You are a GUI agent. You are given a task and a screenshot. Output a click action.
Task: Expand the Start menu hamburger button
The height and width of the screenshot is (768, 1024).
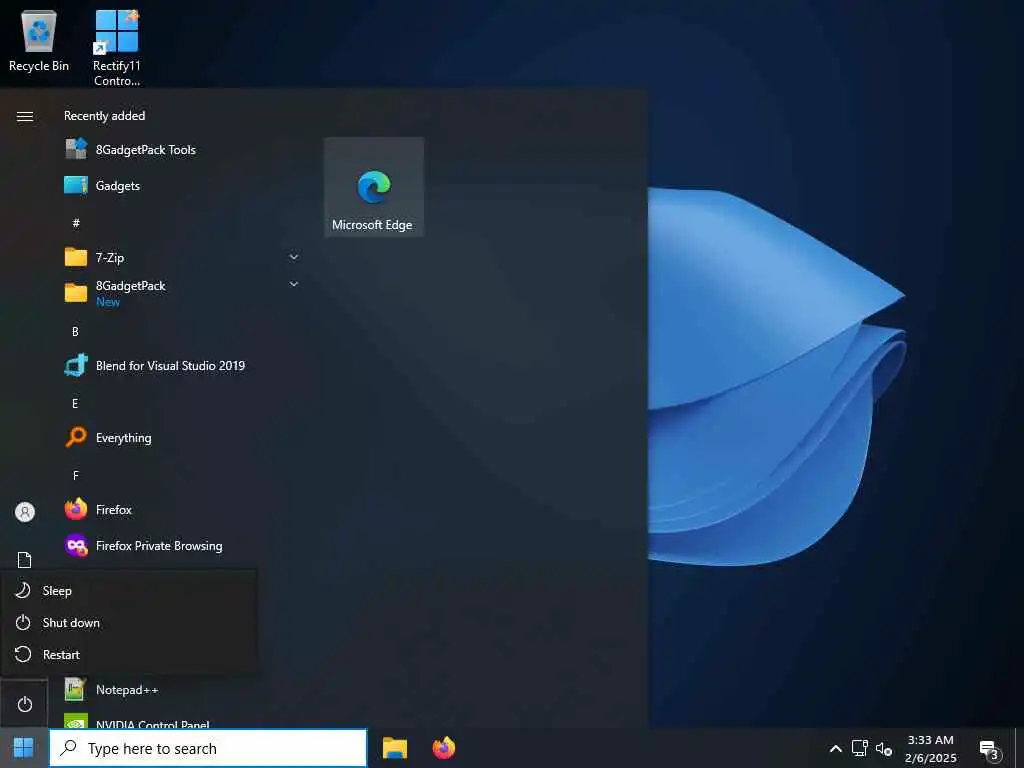(x=25, y=116)
